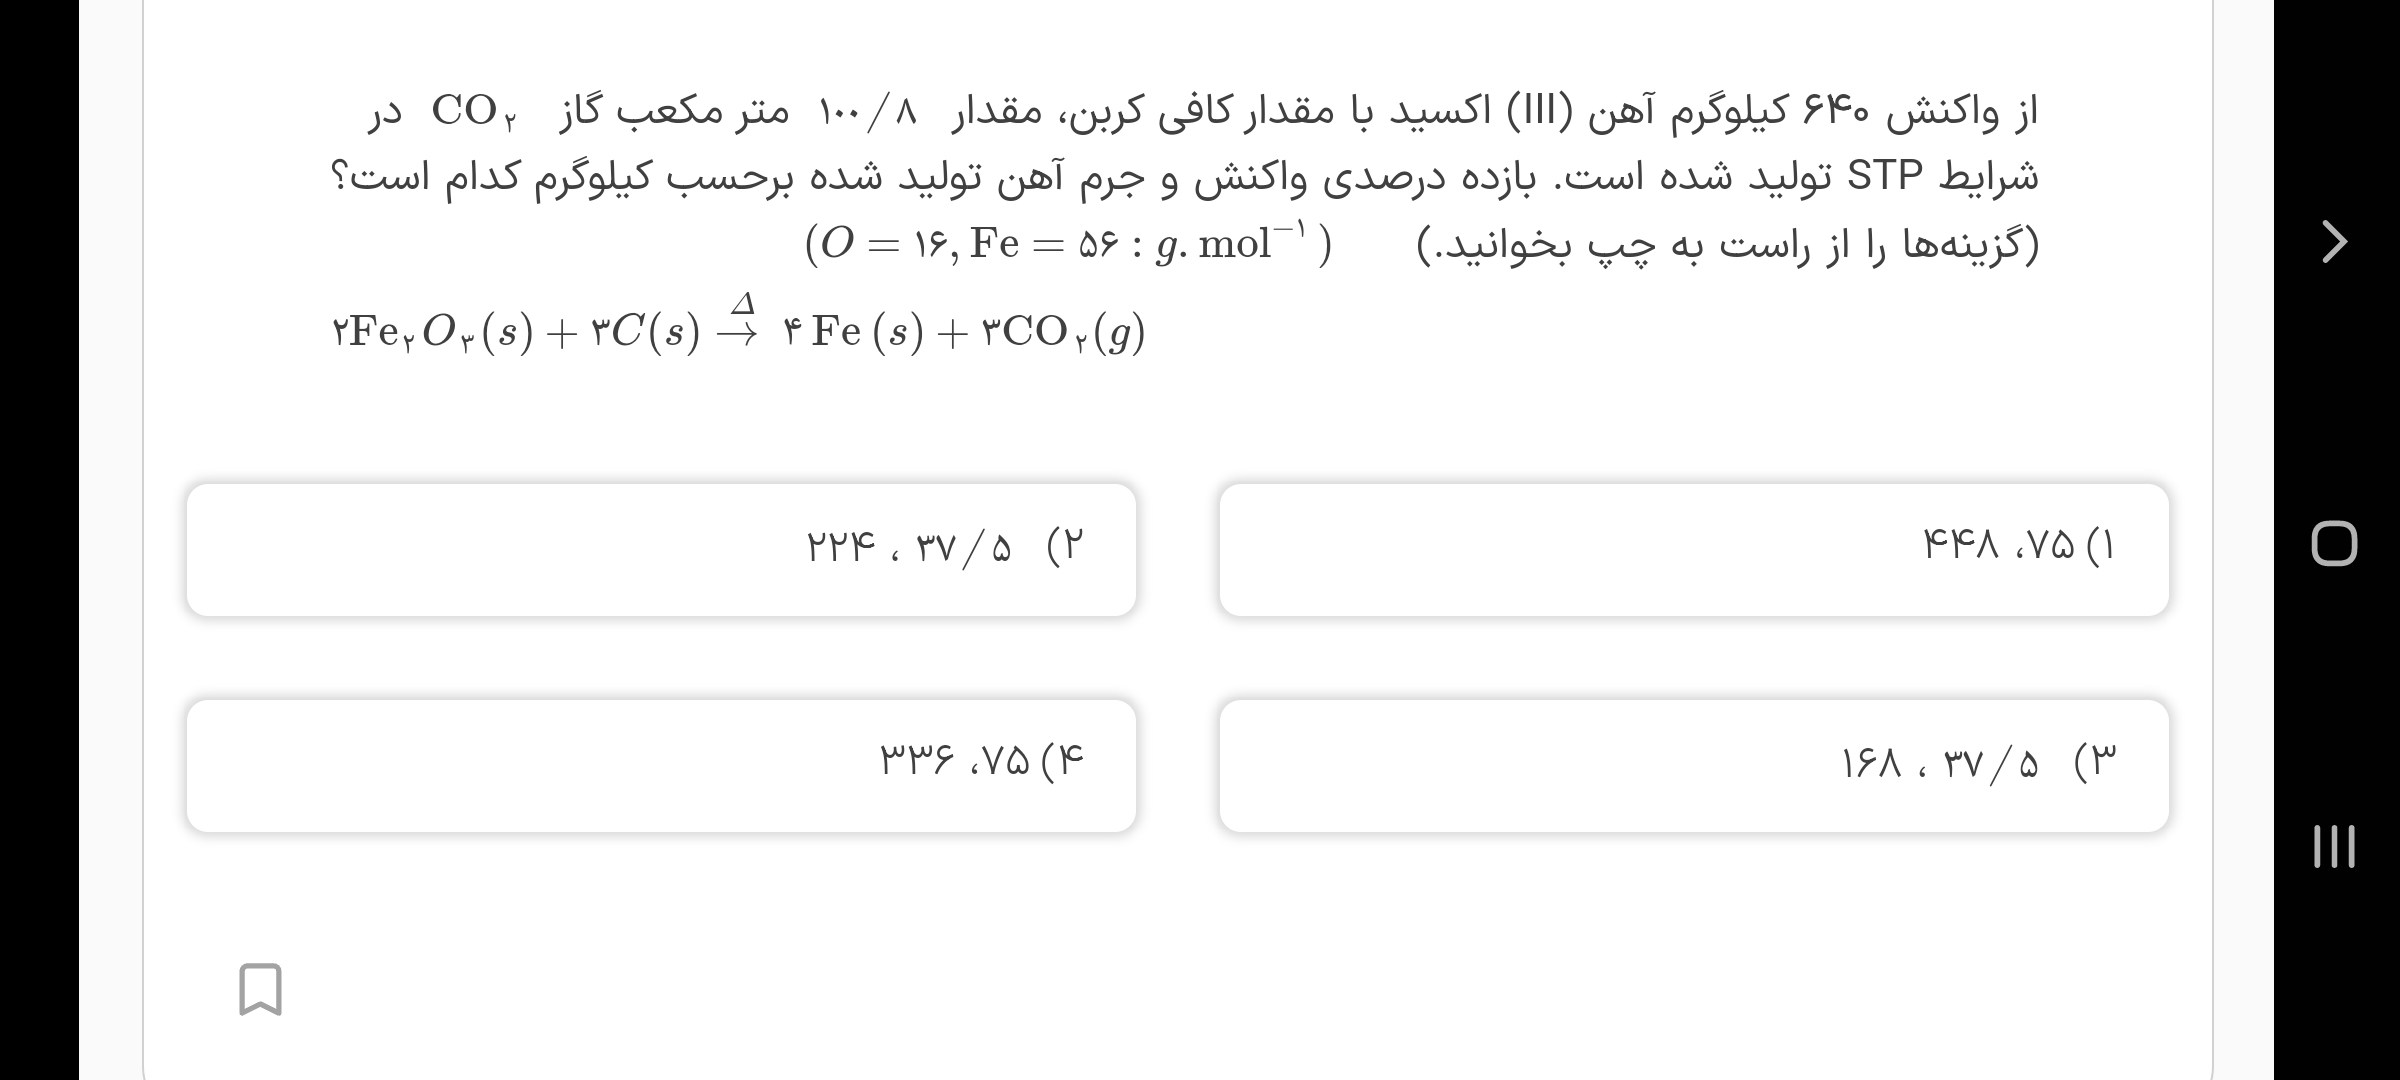Image resolution: width=2400 pixels, height=1080 pixels.
Task: Open recent apps with three-bar icon
Action: 2334,846
